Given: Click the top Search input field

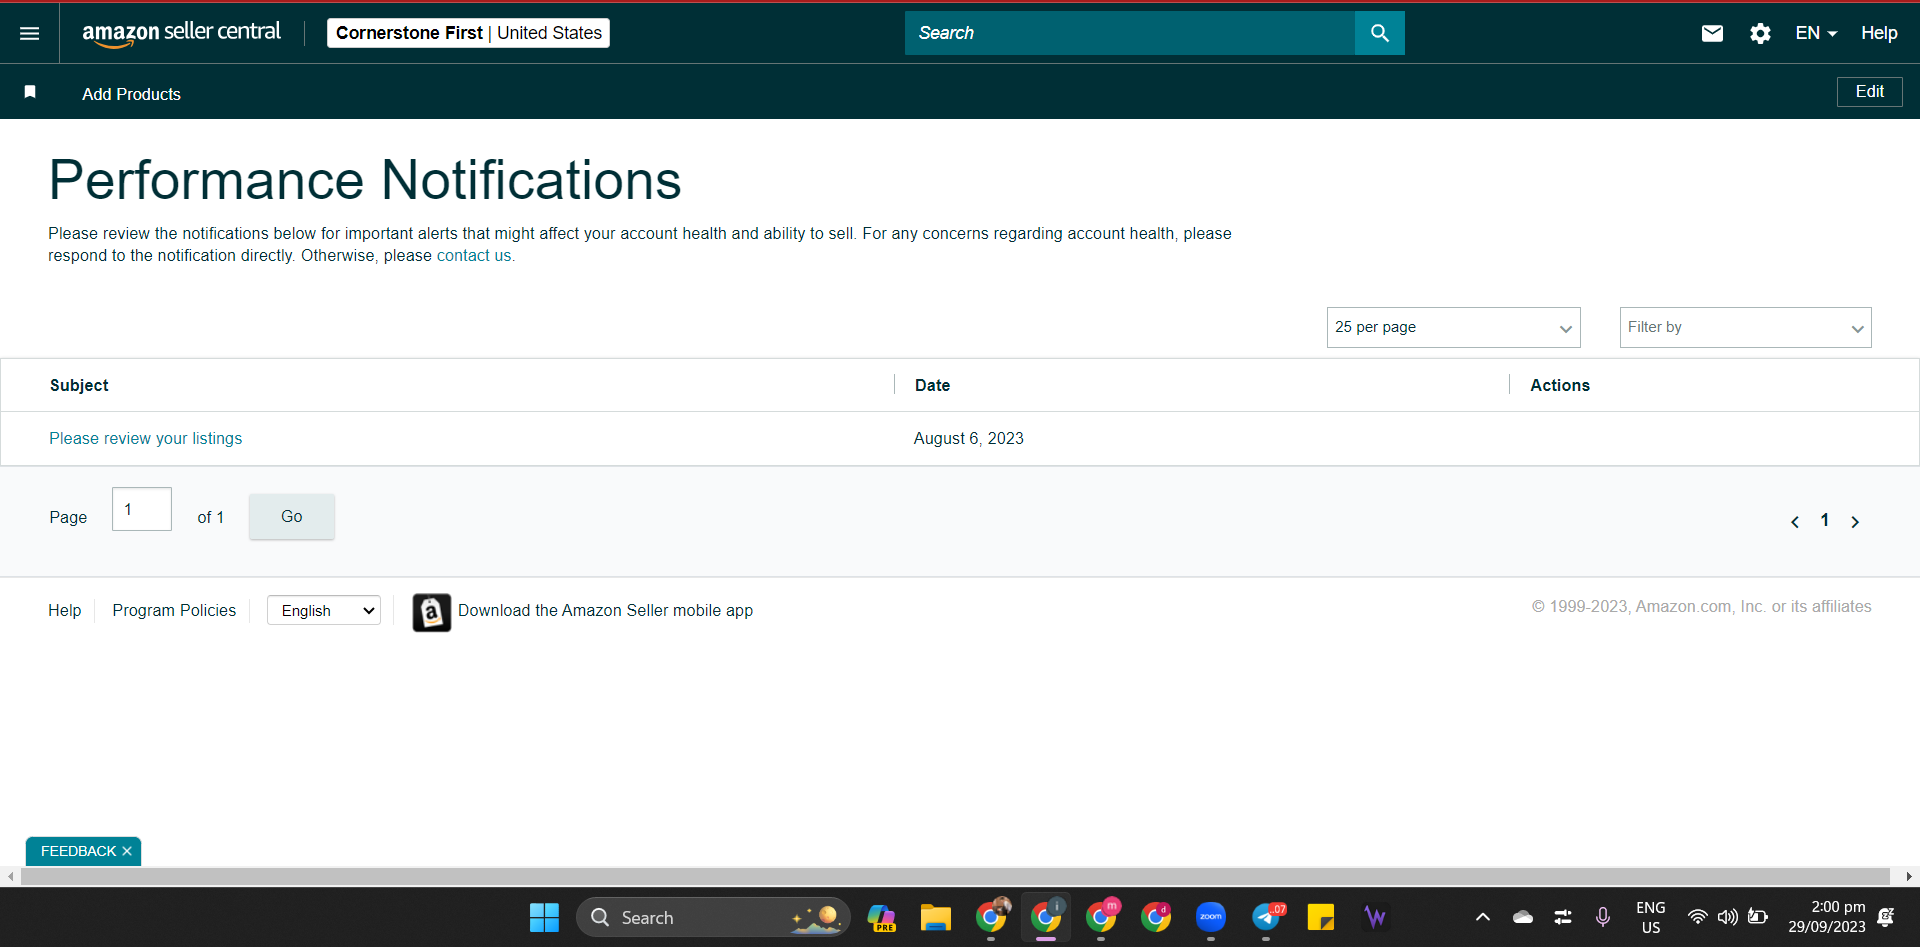Looking at the screenshot, I should pos(1130,33).
